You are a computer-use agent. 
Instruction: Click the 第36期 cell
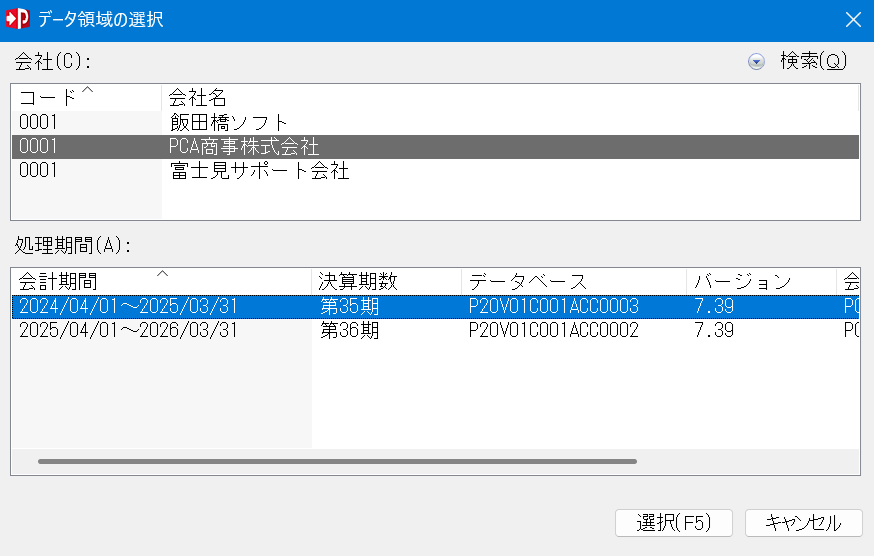pos(349,330)
